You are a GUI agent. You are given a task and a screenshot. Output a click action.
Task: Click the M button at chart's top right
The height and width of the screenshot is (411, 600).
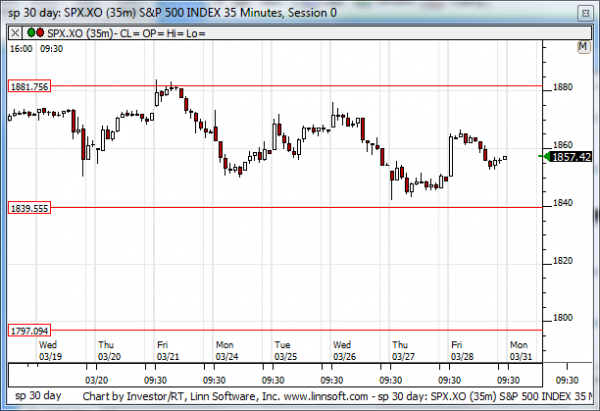click(582, 47)
